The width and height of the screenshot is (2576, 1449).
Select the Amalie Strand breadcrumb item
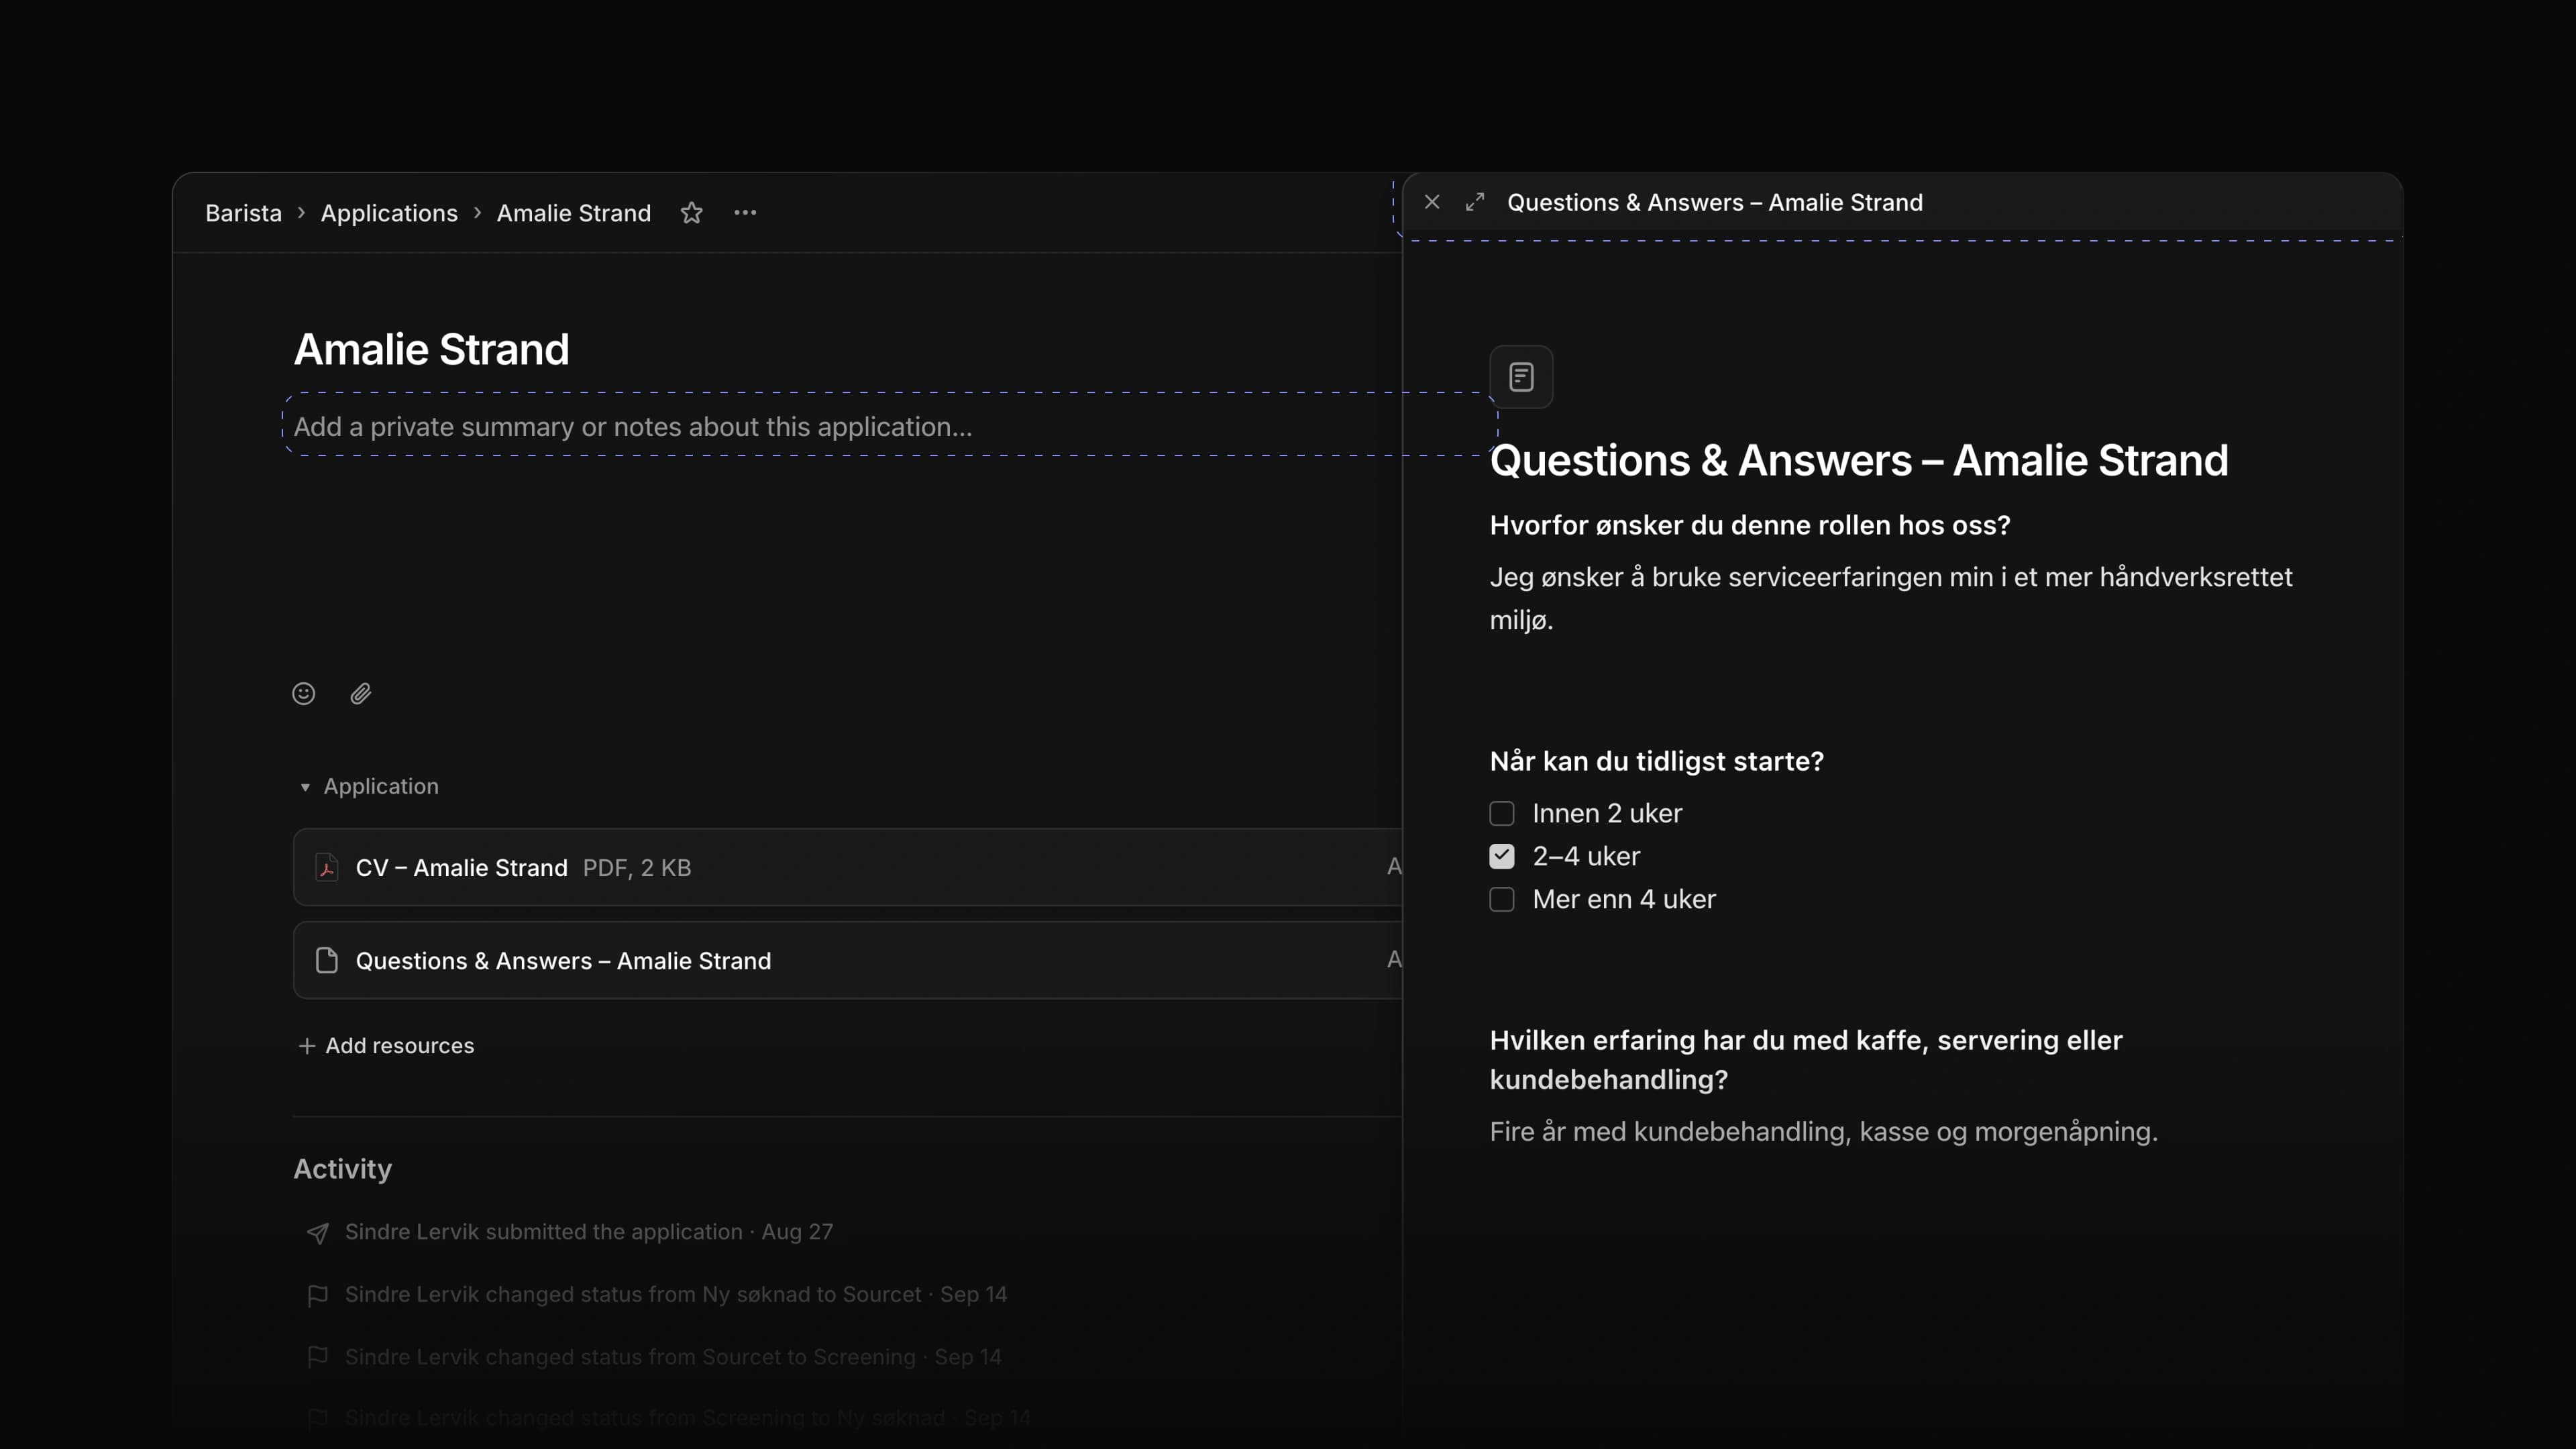(574, 213)
